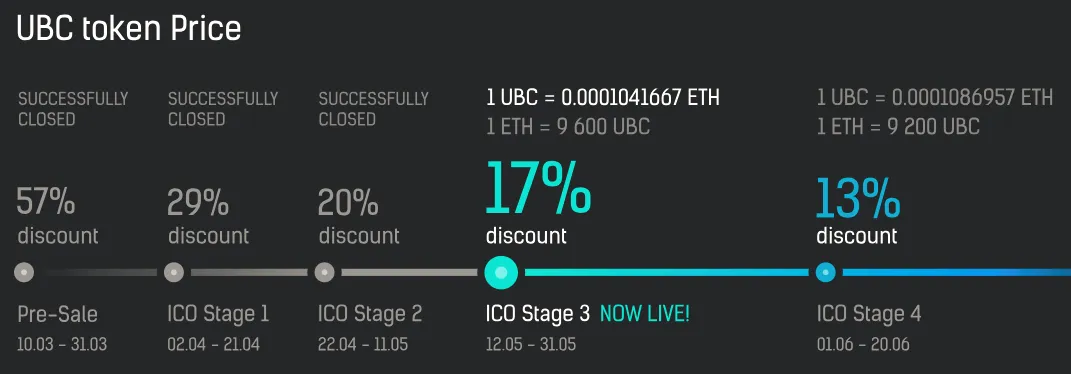Click the teal progress line after Stage 3

666,273
